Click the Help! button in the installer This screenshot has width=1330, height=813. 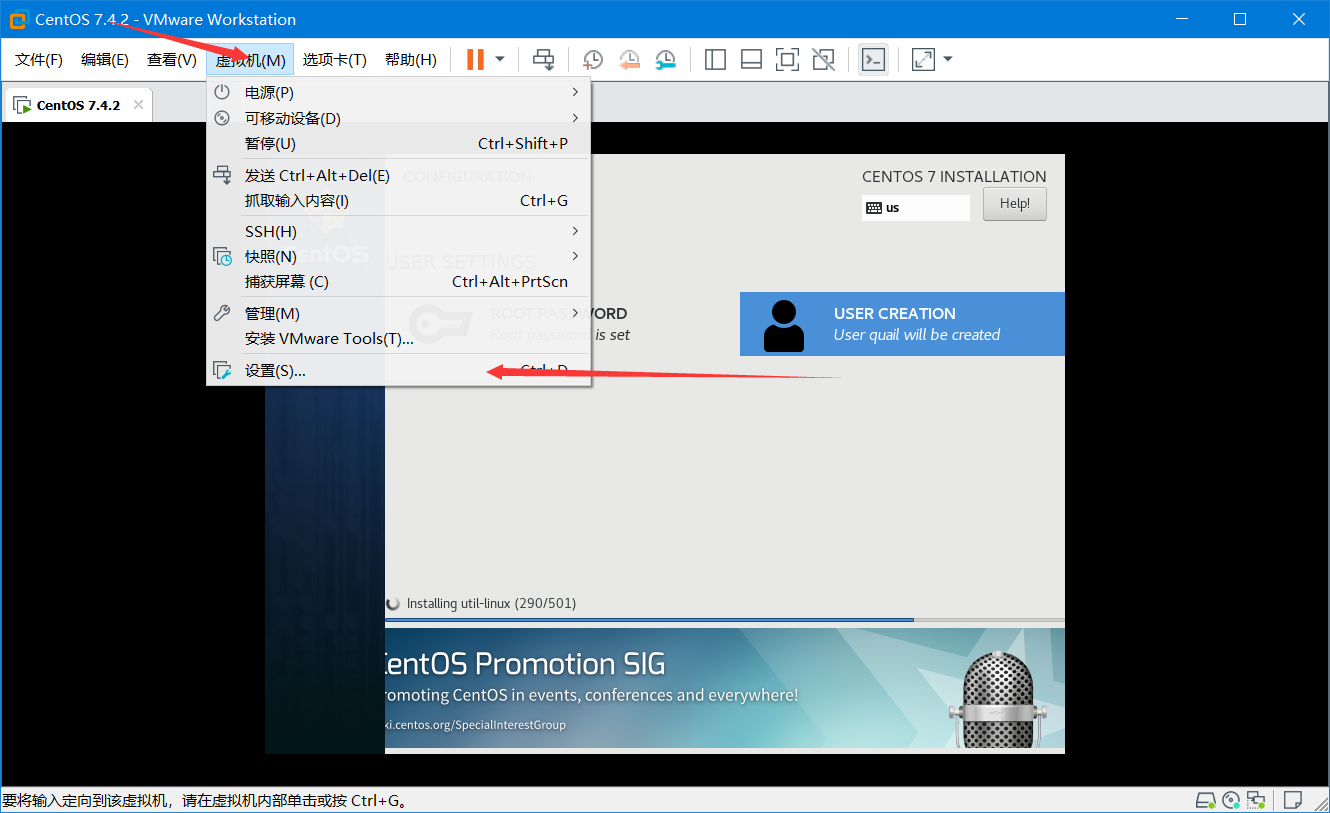(1014, 203)
